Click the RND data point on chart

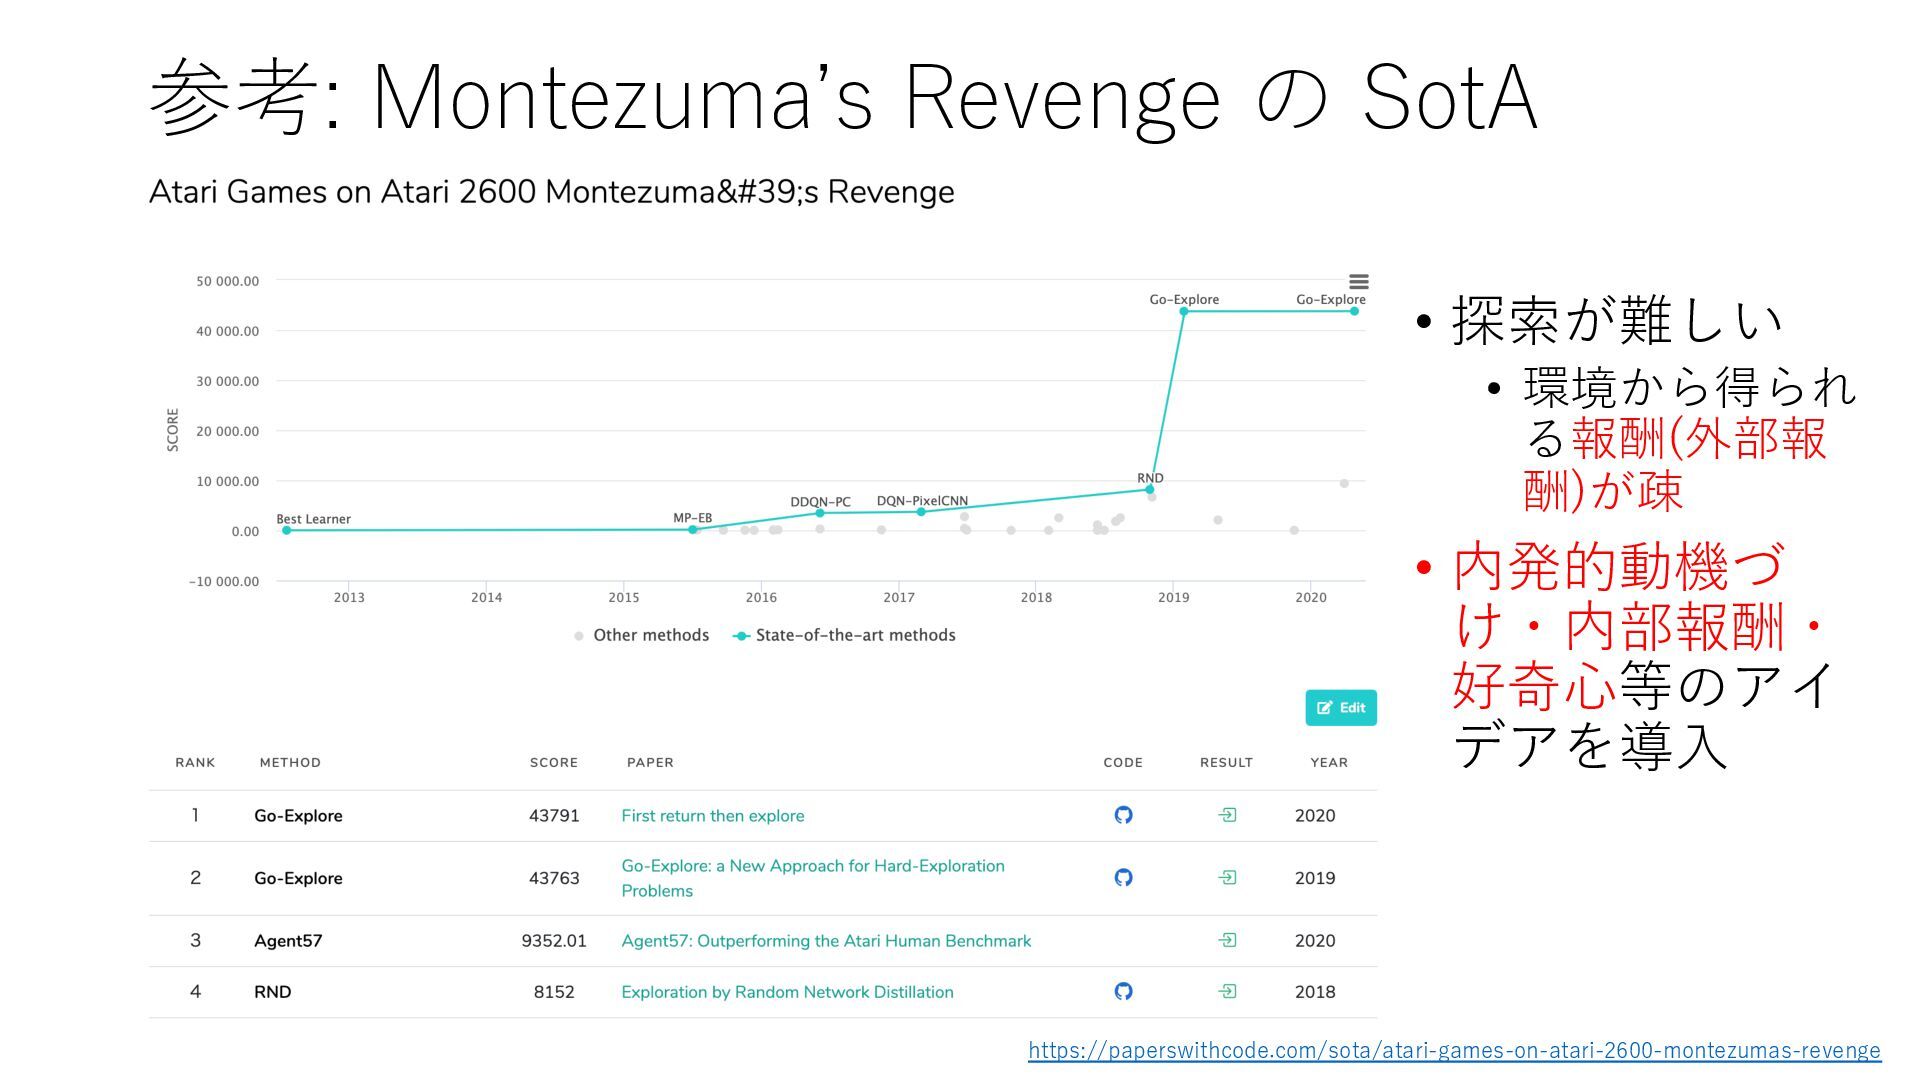click(1149, 489)
